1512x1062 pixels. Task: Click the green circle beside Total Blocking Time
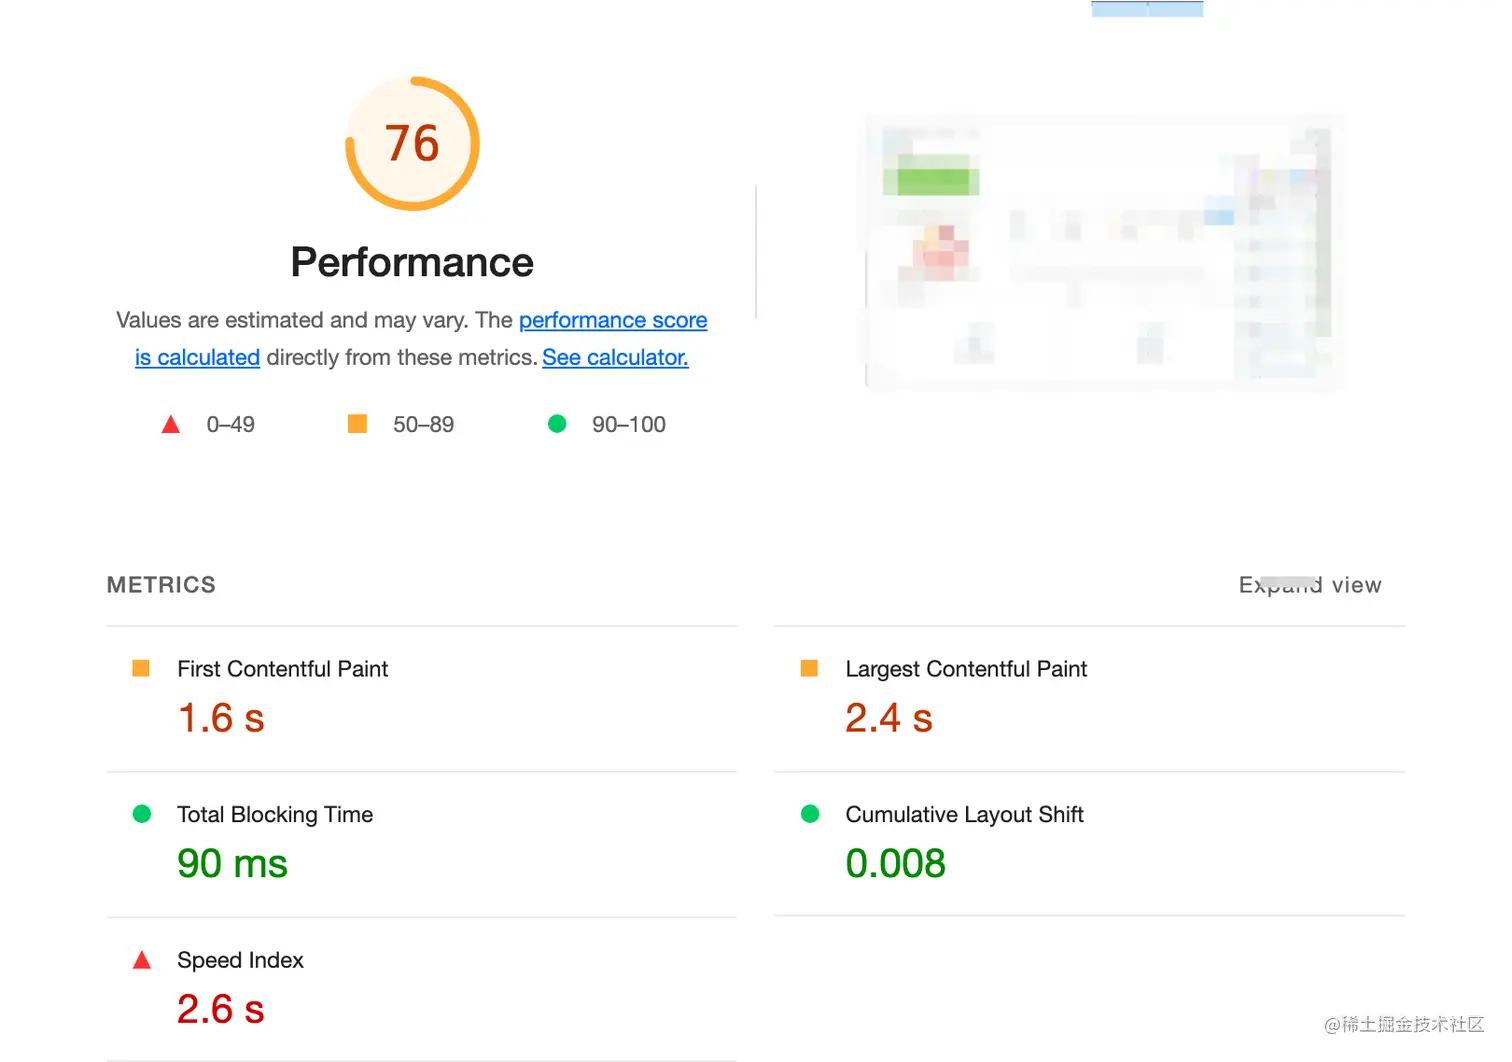tap(142, 814)
